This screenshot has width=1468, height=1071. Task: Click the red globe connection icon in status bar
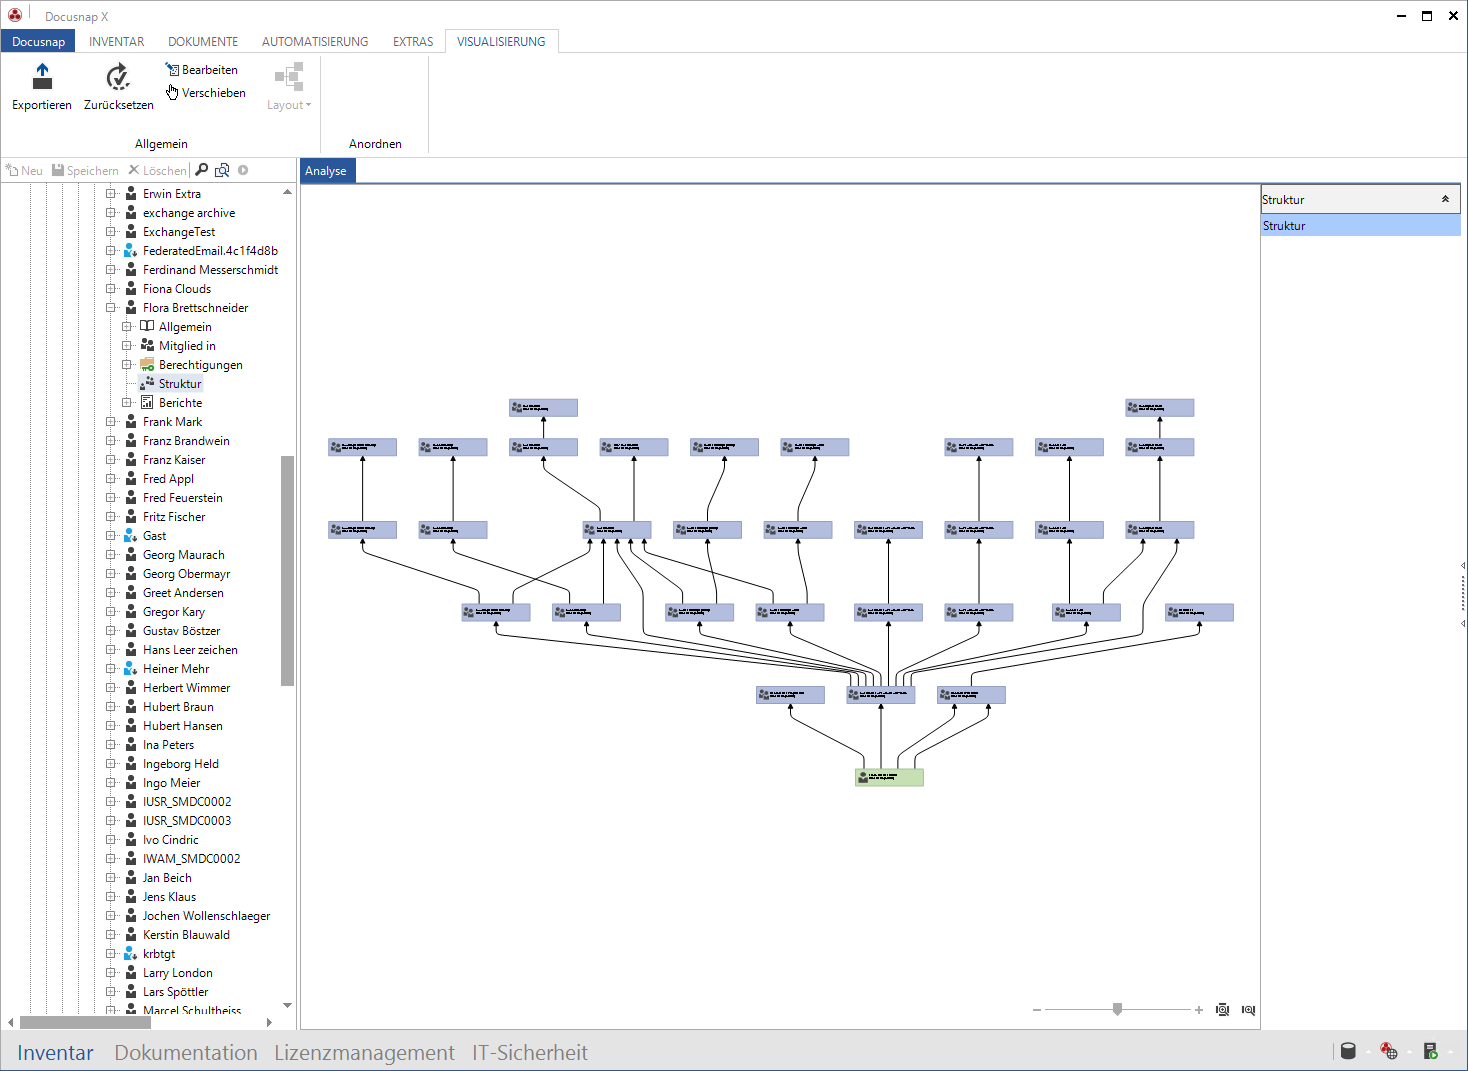pos(1389,1051)
